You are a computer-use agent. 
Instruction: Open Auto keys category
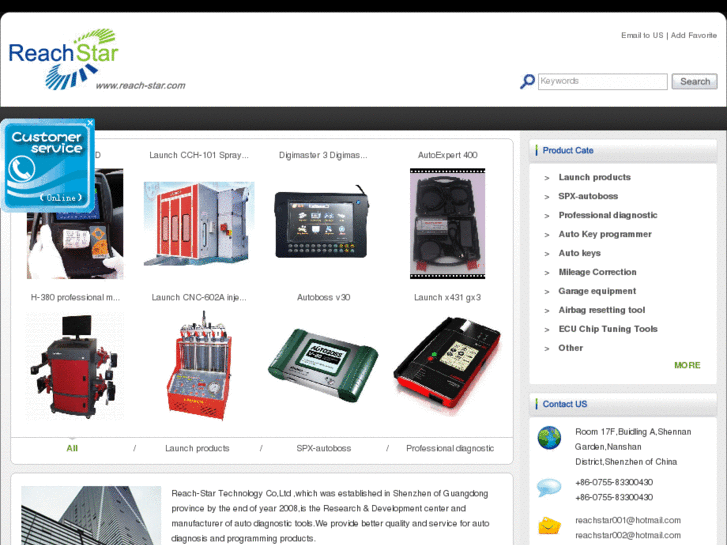tap(580, 253)
